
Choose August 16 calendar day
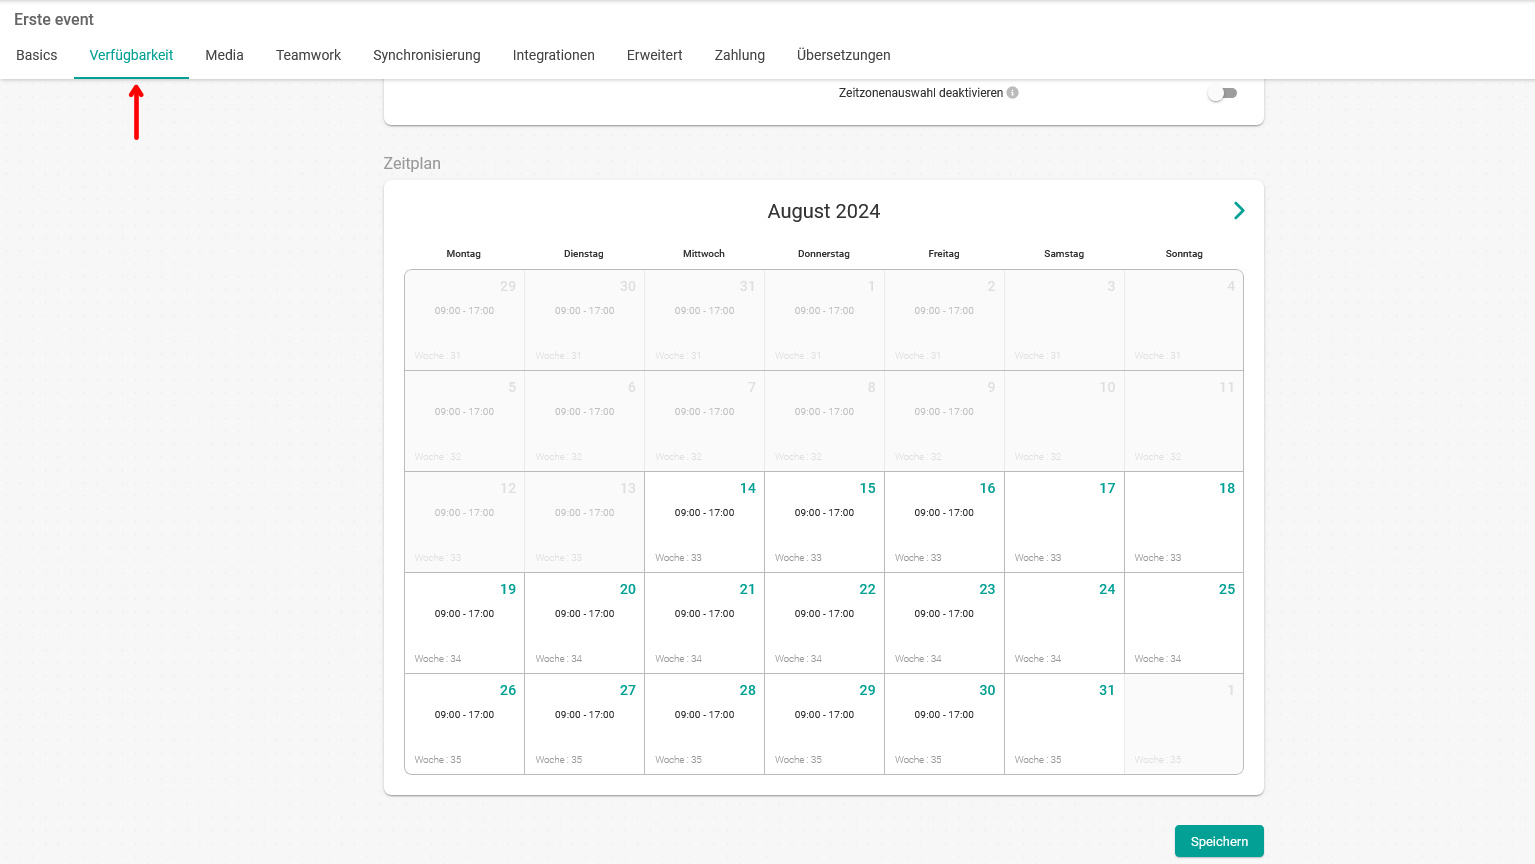point(944,522)
